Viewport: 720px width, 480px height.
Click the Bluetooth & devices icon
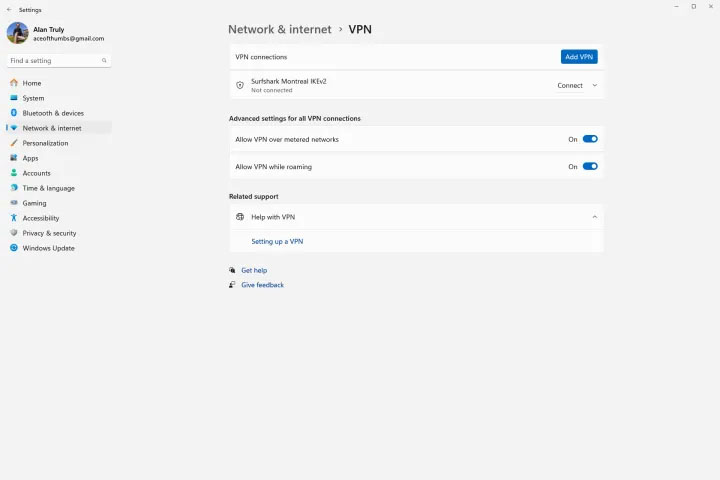coord(14,113)
